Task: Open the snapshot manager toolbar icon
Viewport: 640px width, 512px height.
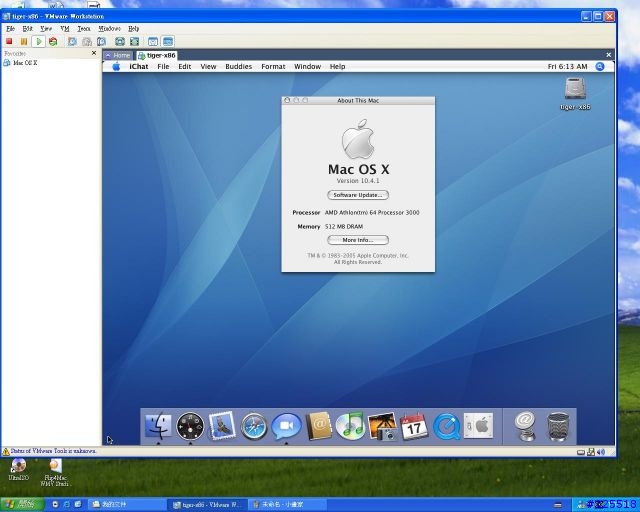Action: (x=102, y=41)
